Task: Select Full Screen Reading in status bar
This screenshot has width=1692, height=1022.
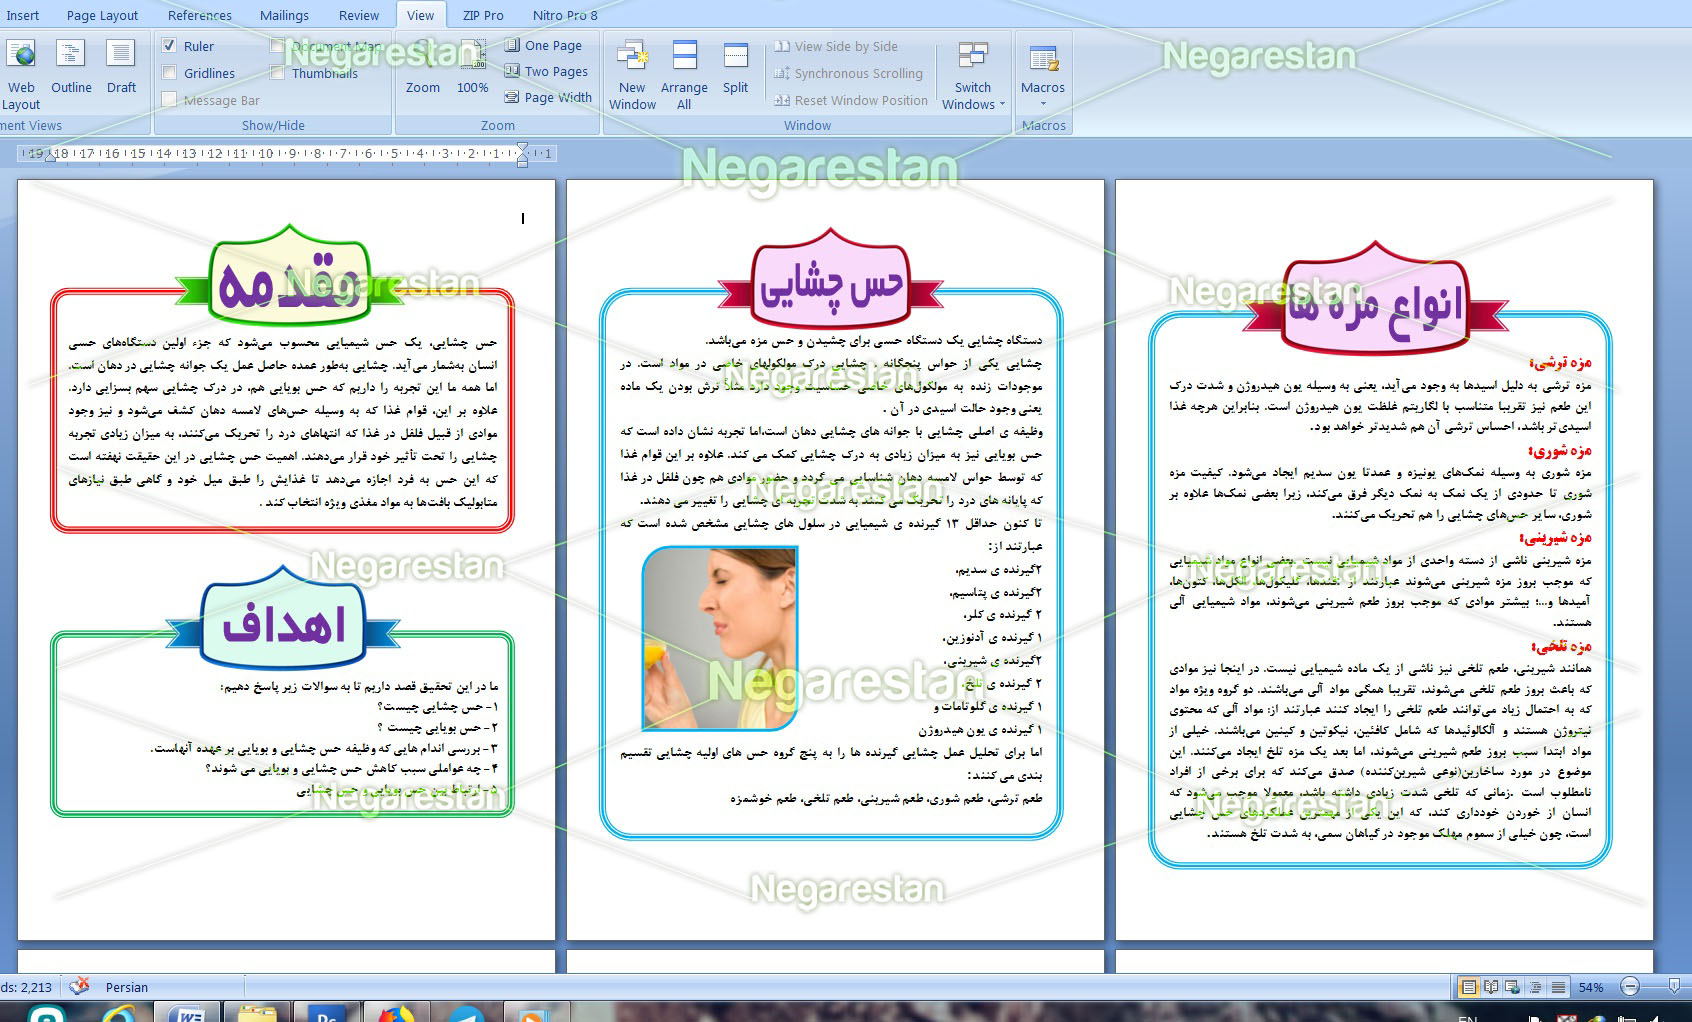Action: (1491, 987)
